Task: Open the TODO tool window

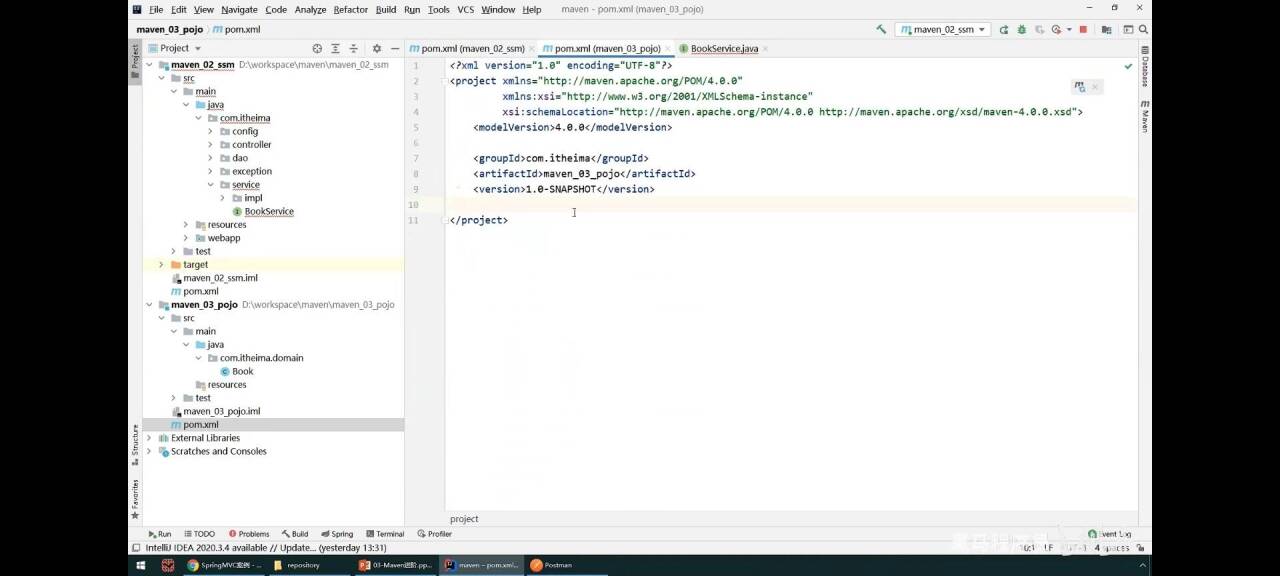Action: (199, 534)
